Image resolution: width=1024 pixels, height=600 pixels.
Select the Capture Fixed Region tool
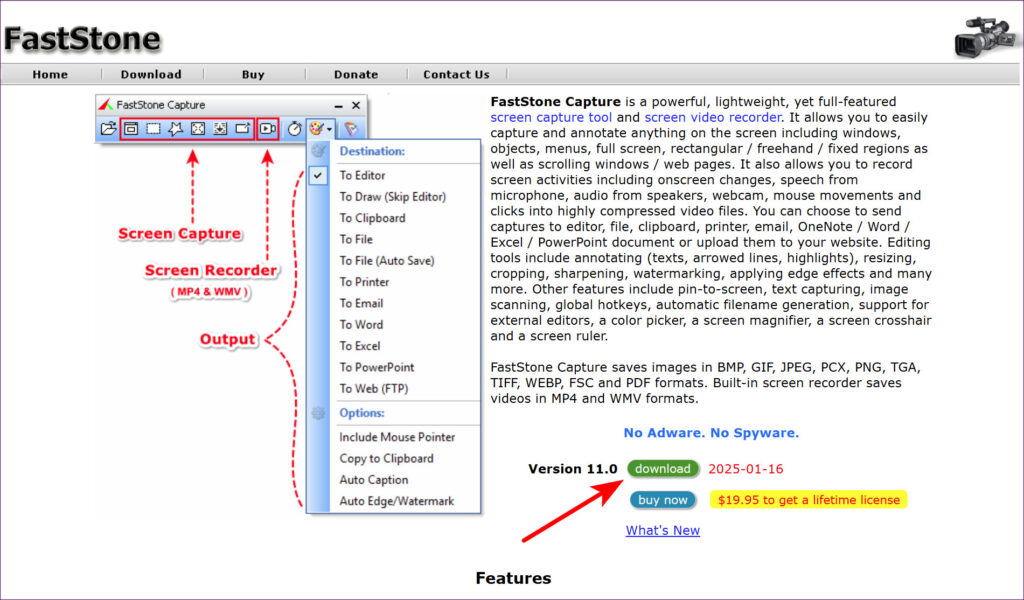(242, 129)
